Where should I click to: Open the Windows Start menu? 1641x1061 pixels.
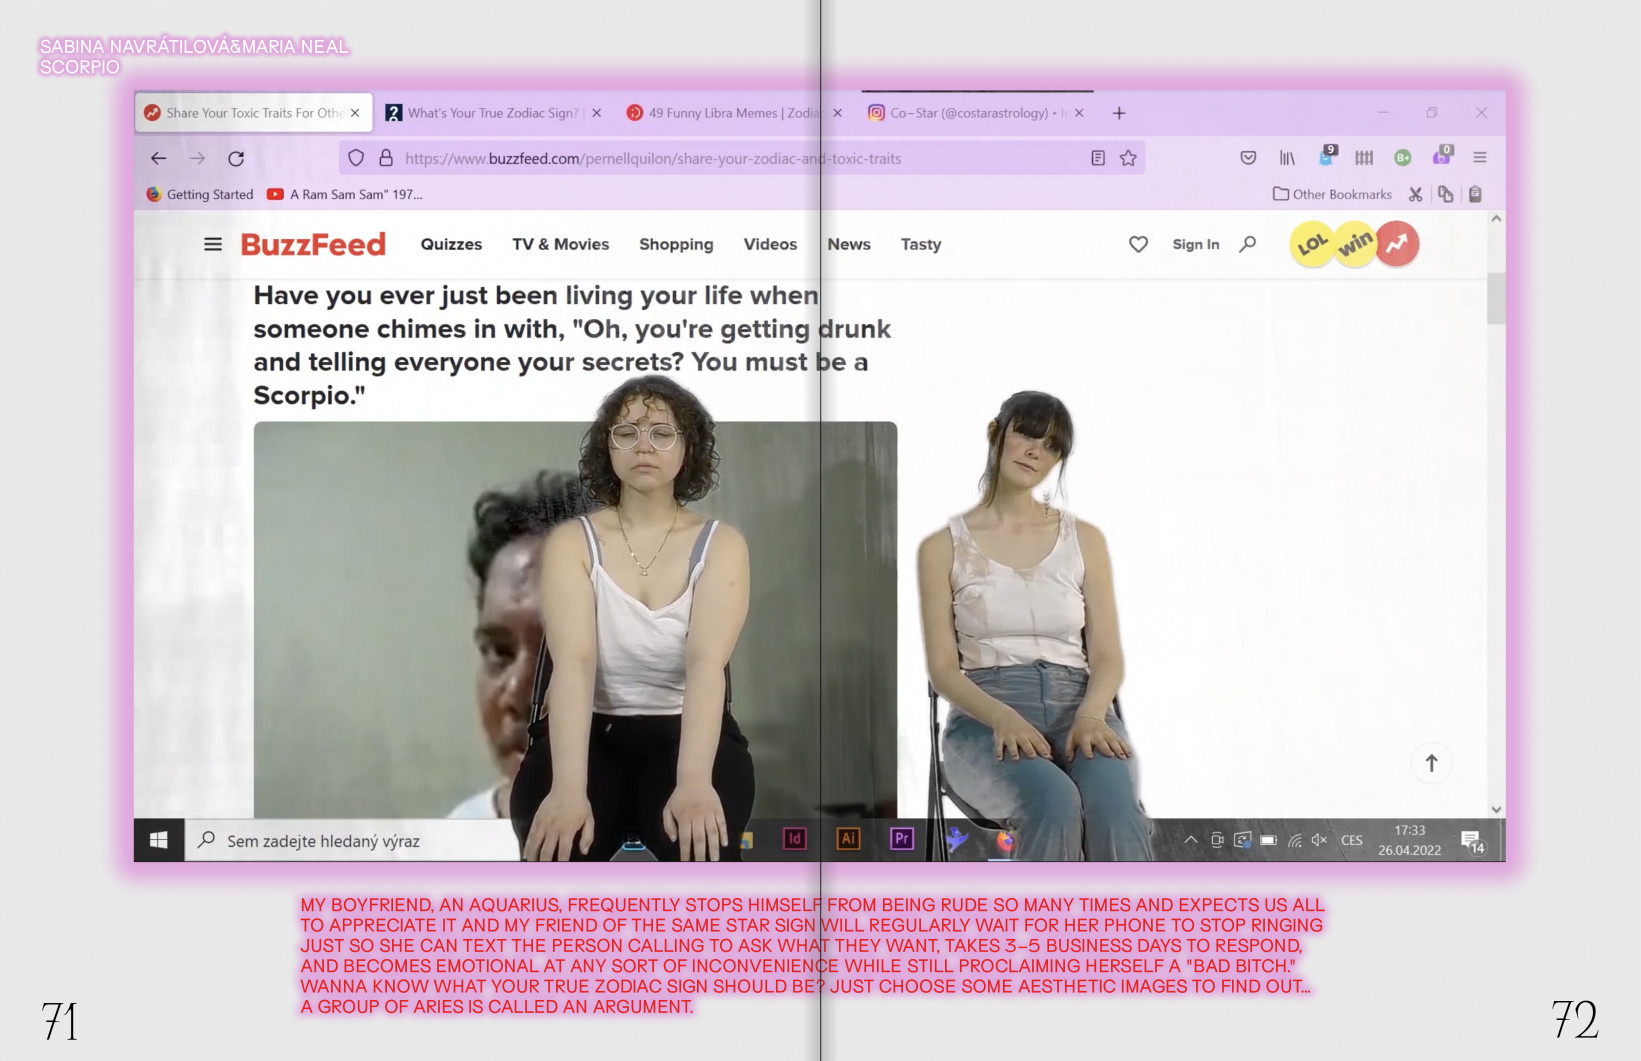click(x=159, y=840)
